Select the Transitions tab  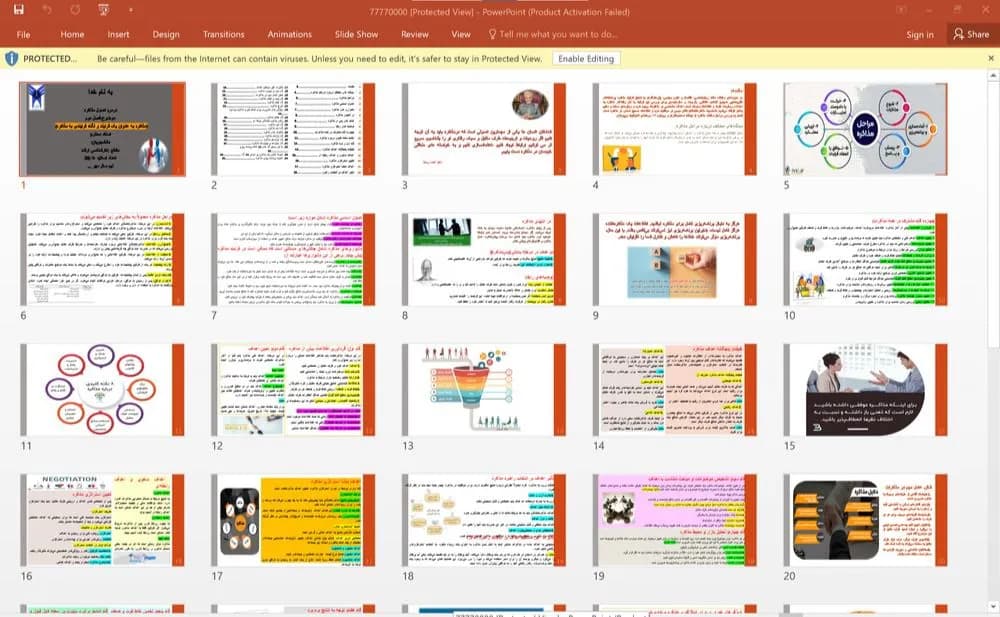click(223, 34)
